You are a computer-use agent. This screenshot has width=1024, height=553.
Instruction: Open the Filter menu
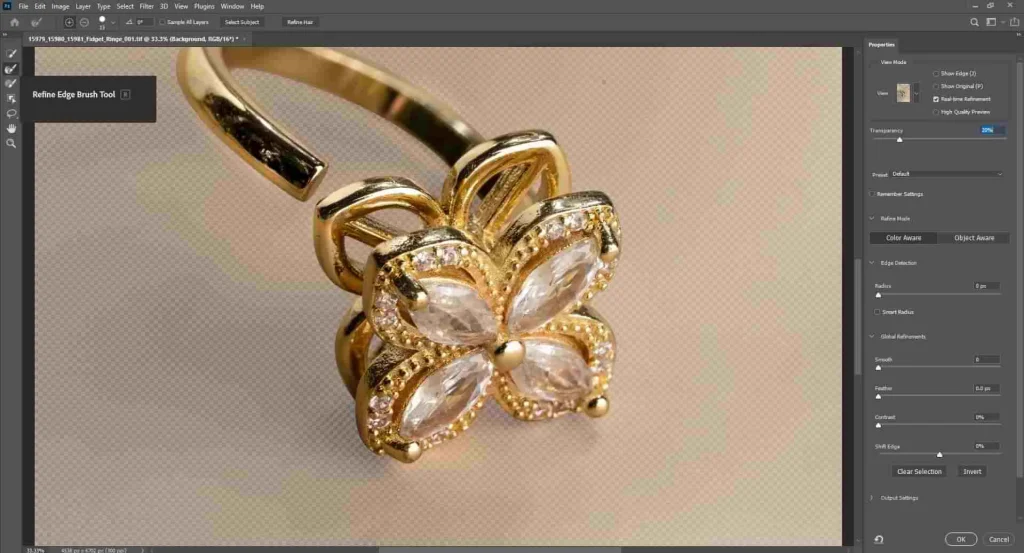[x=146, y=7]
